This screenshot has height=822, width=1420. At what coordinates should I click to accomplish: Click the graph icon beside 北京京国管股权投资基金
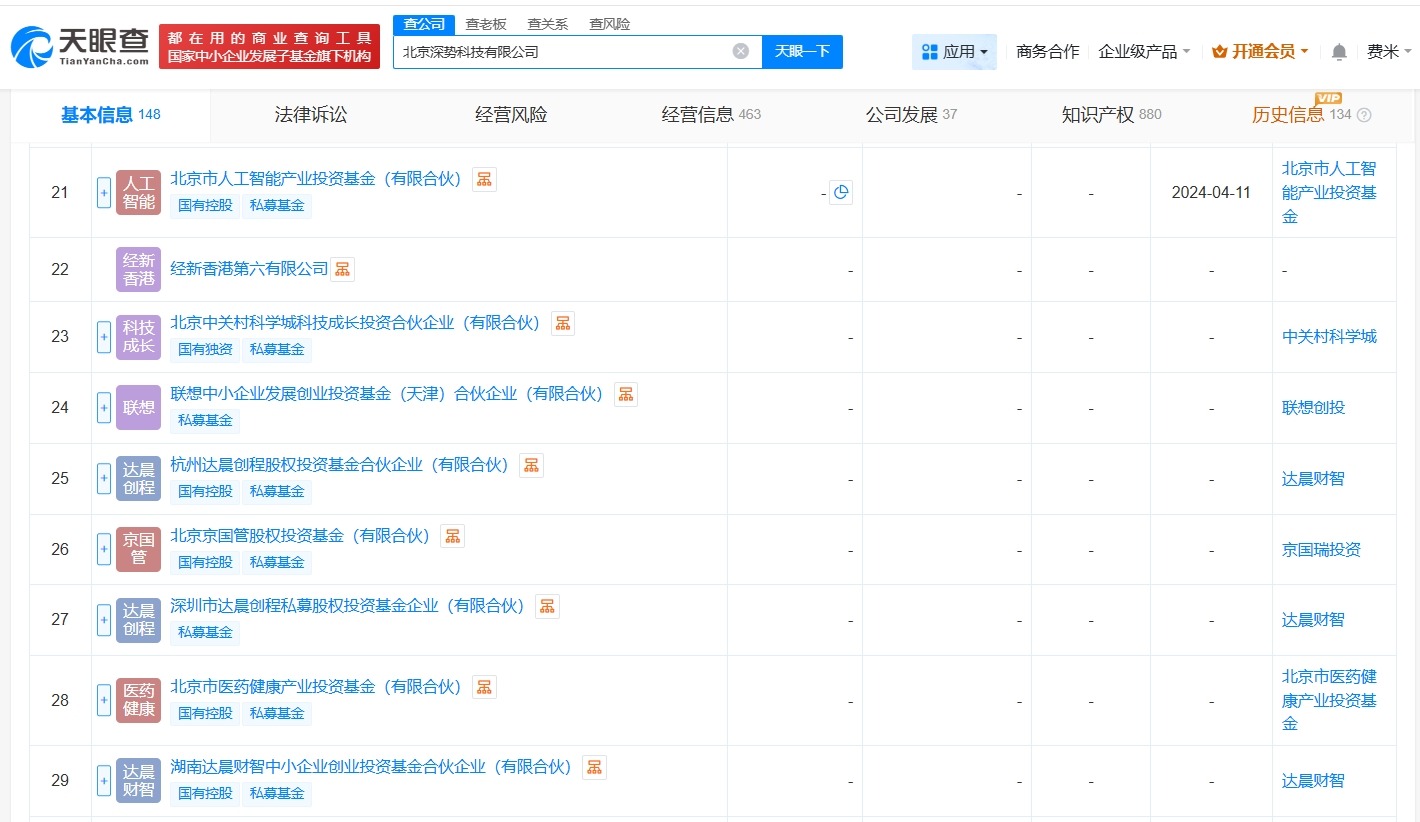(x=452, y=536)
